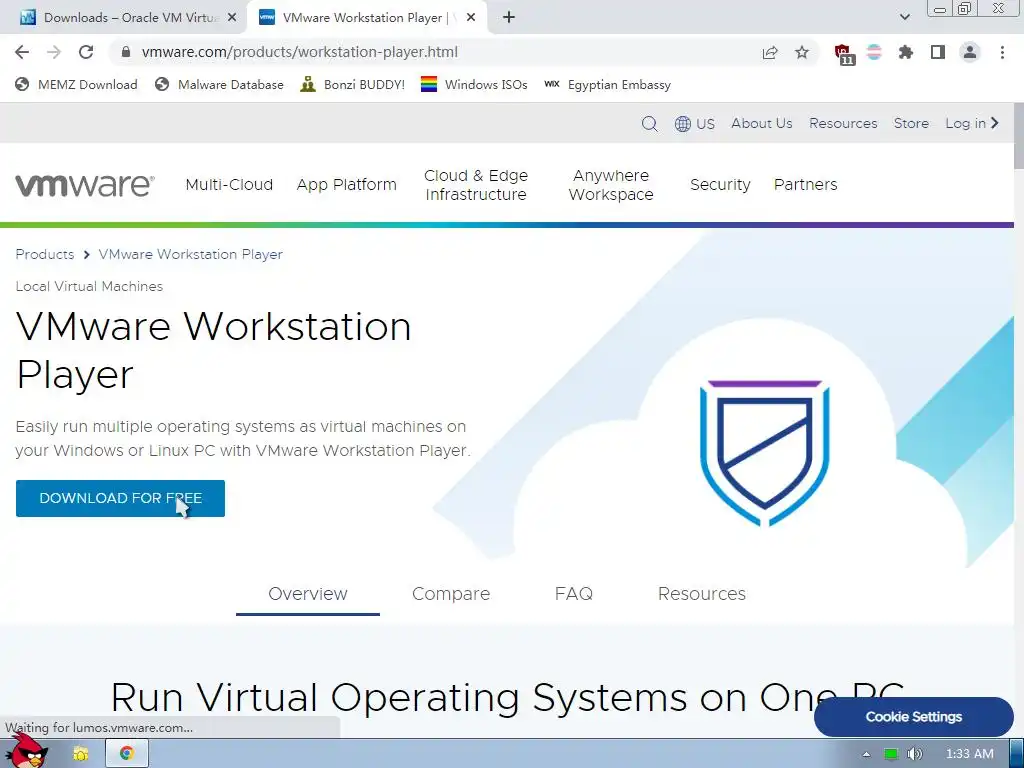The height and width of the screenshot is (768, 1024).
Task: Show hidden system tray icons arrow
Action: point(867,754)
